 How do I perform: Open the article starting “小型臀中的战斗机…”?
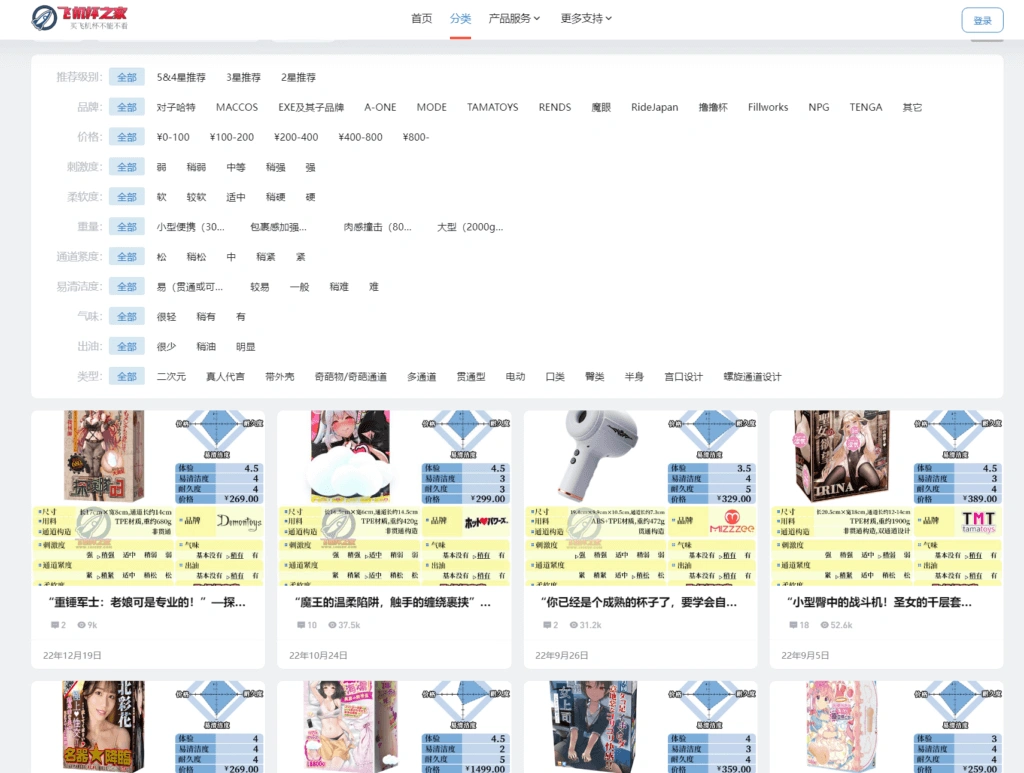[880, 603]
